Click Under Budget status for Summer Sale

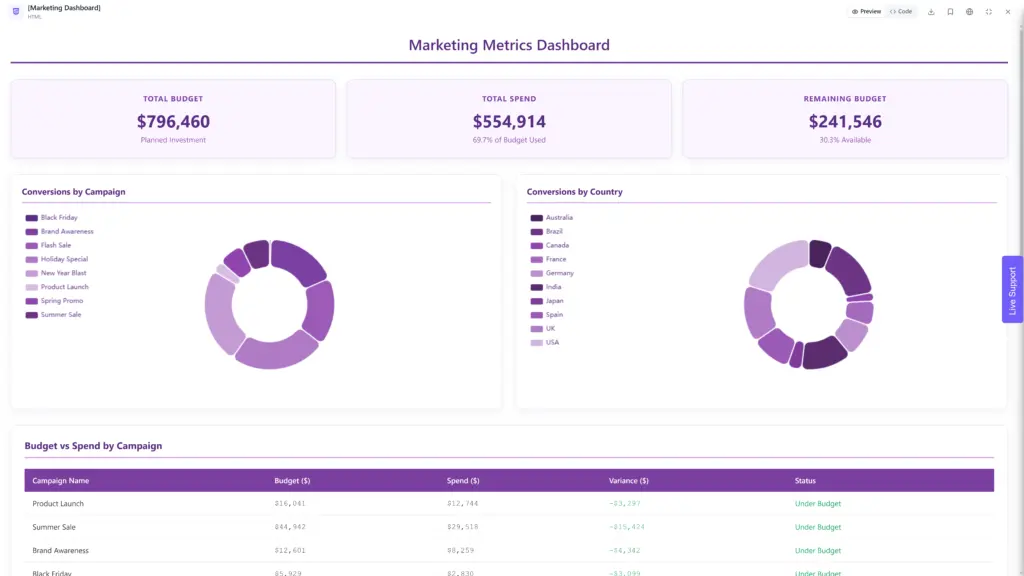(818, 527)
